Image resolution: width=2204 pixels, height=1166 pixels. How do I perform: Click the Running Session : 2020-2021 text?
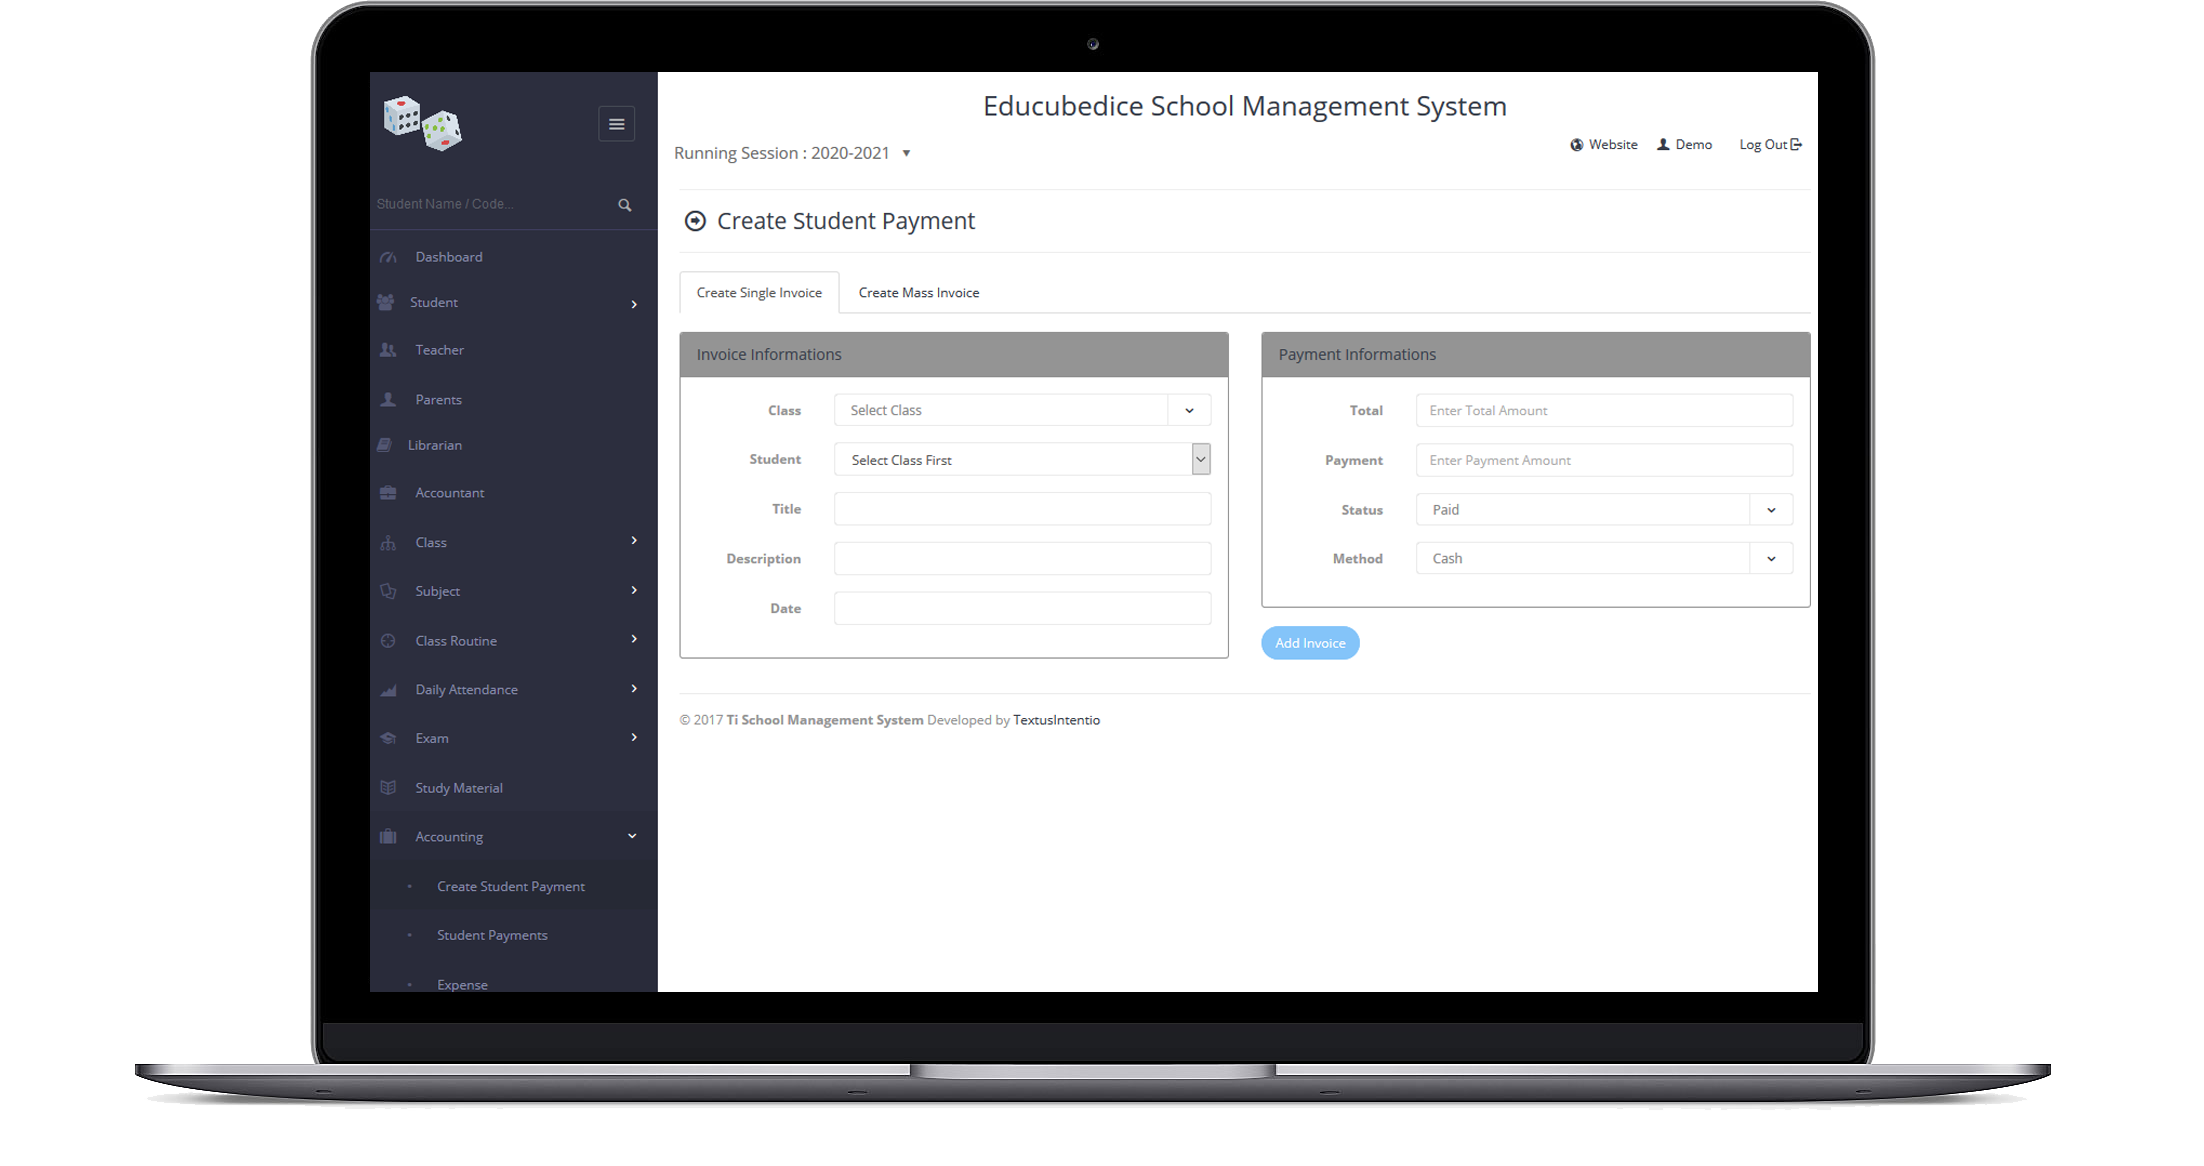(782, 153)
